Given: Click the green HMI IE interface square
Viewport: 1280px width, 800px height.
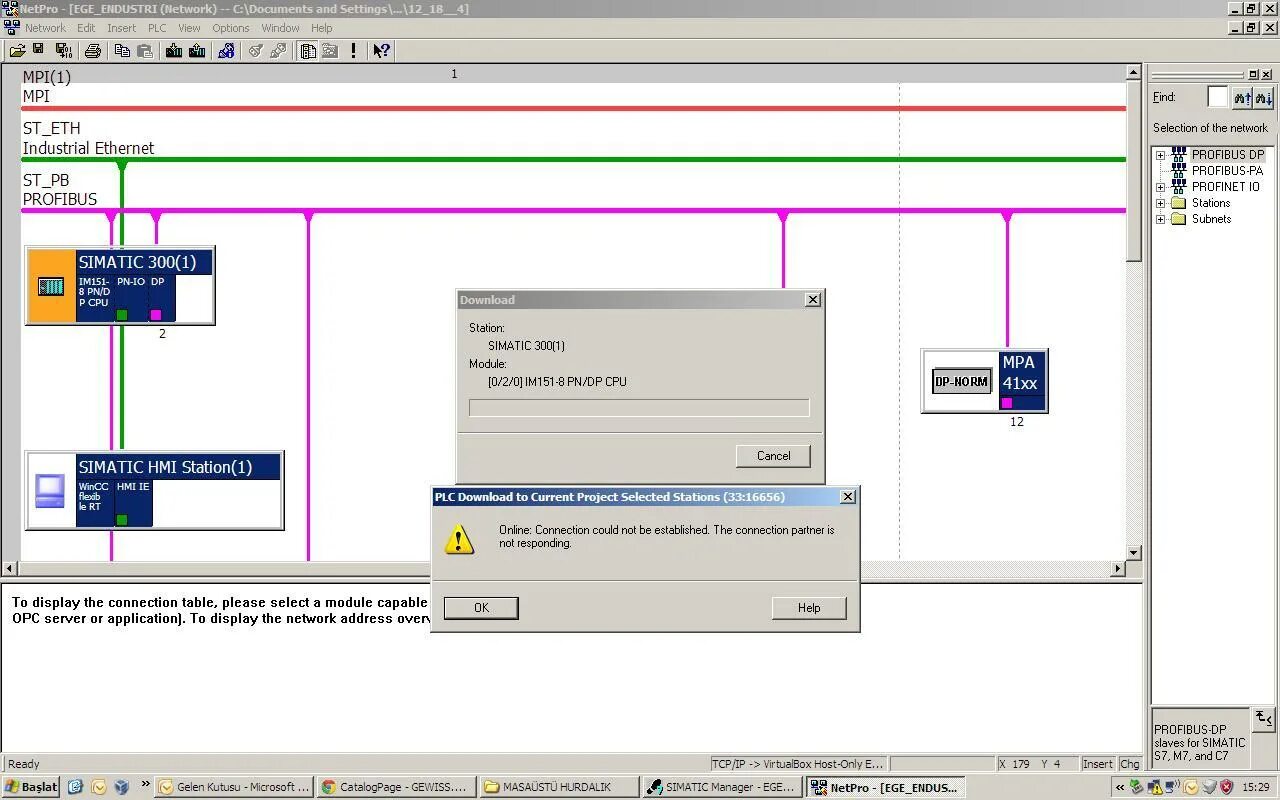Looking at the screenshot, I should coord(122,520).
